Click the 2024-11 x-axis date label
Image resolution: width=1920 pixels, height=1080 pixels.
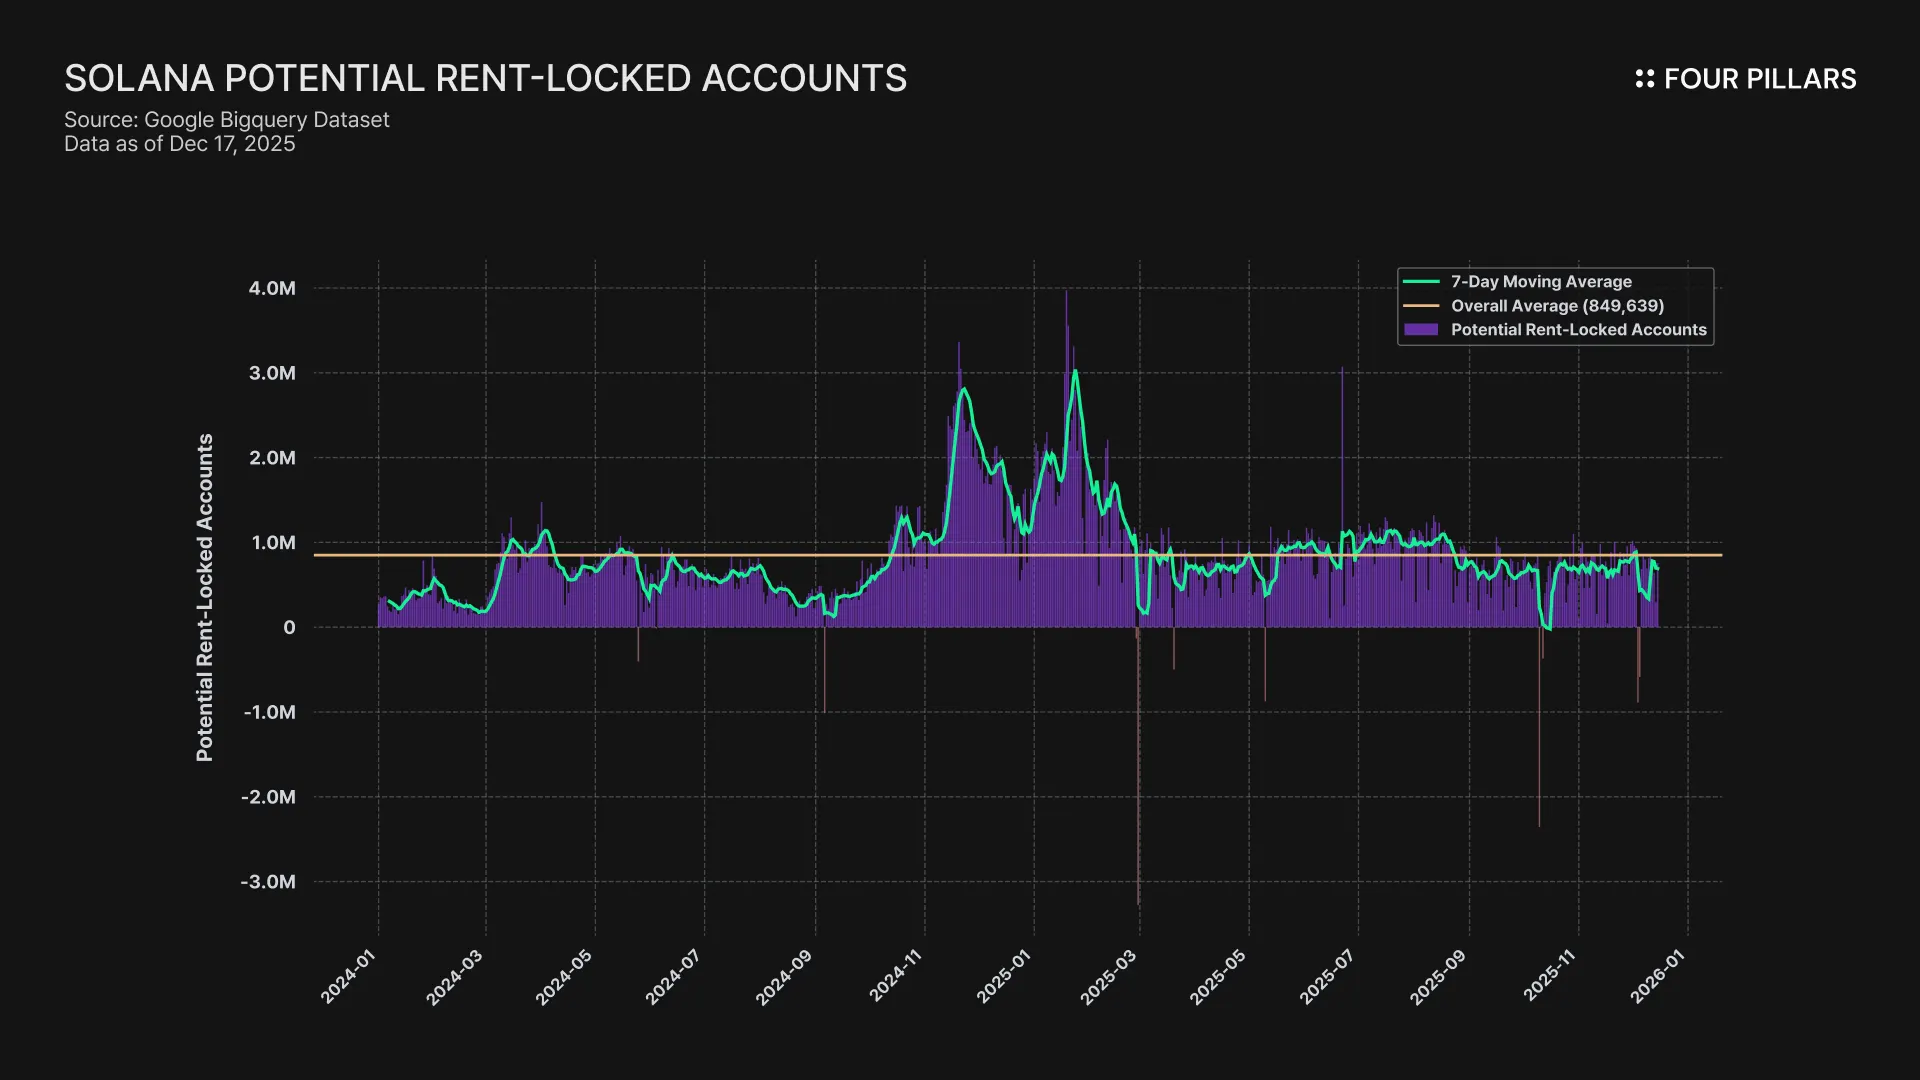tap(895, 976)
